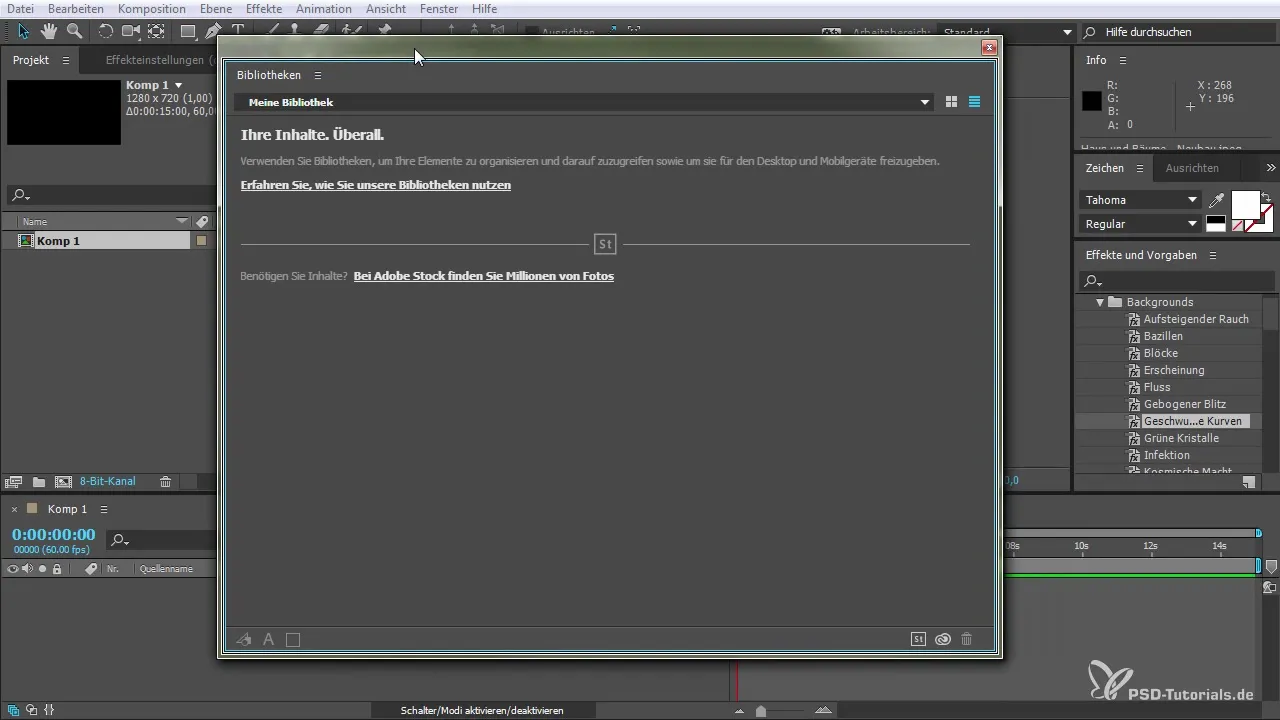Toggle audio speaker column in timeline header
The width and height of the screenshot is (1280, 720).
(28, 569)
